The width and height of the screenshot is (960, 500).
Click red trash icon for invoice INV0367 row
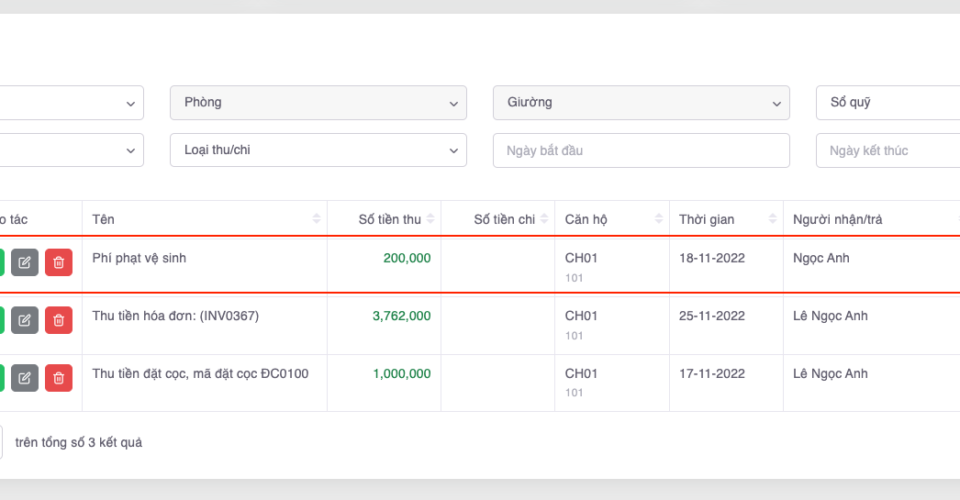click(x=59, y=320)
